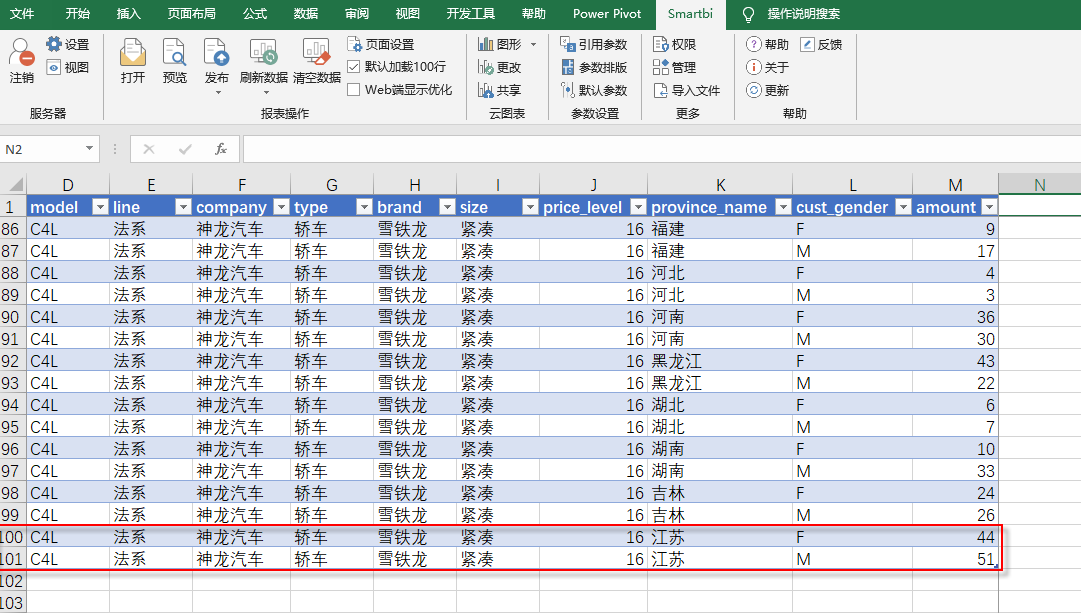
Task: Select the Smartbi ribbon tab
Action: 690,14
